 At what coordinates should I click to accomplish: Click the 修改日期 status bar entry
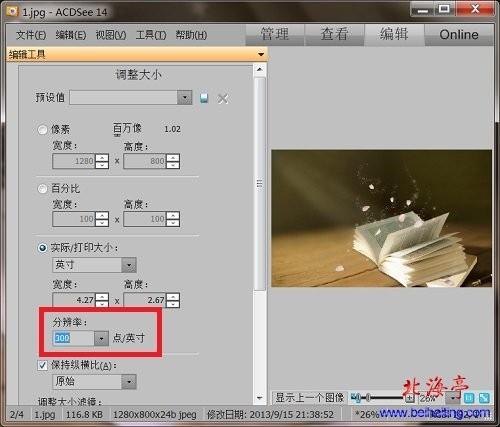coord(270,415)
